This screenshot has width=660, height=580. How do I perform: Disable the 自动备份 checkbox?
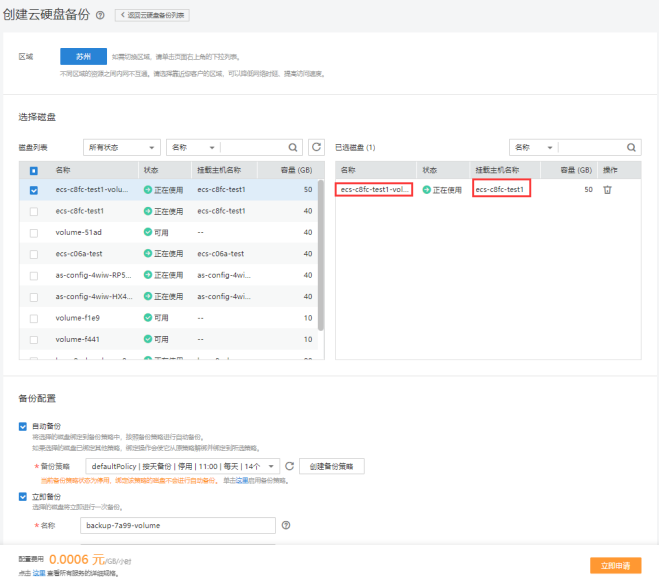24,426
